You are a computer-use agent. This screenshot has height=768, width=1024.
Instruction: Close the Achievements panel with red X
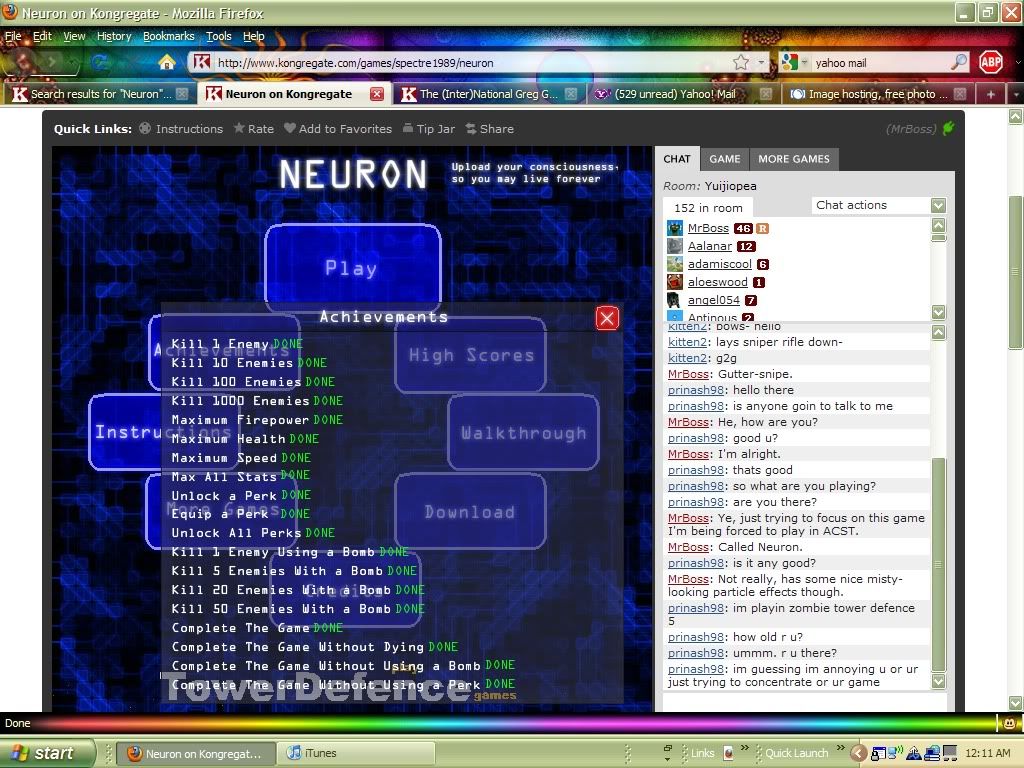(607, 318)
